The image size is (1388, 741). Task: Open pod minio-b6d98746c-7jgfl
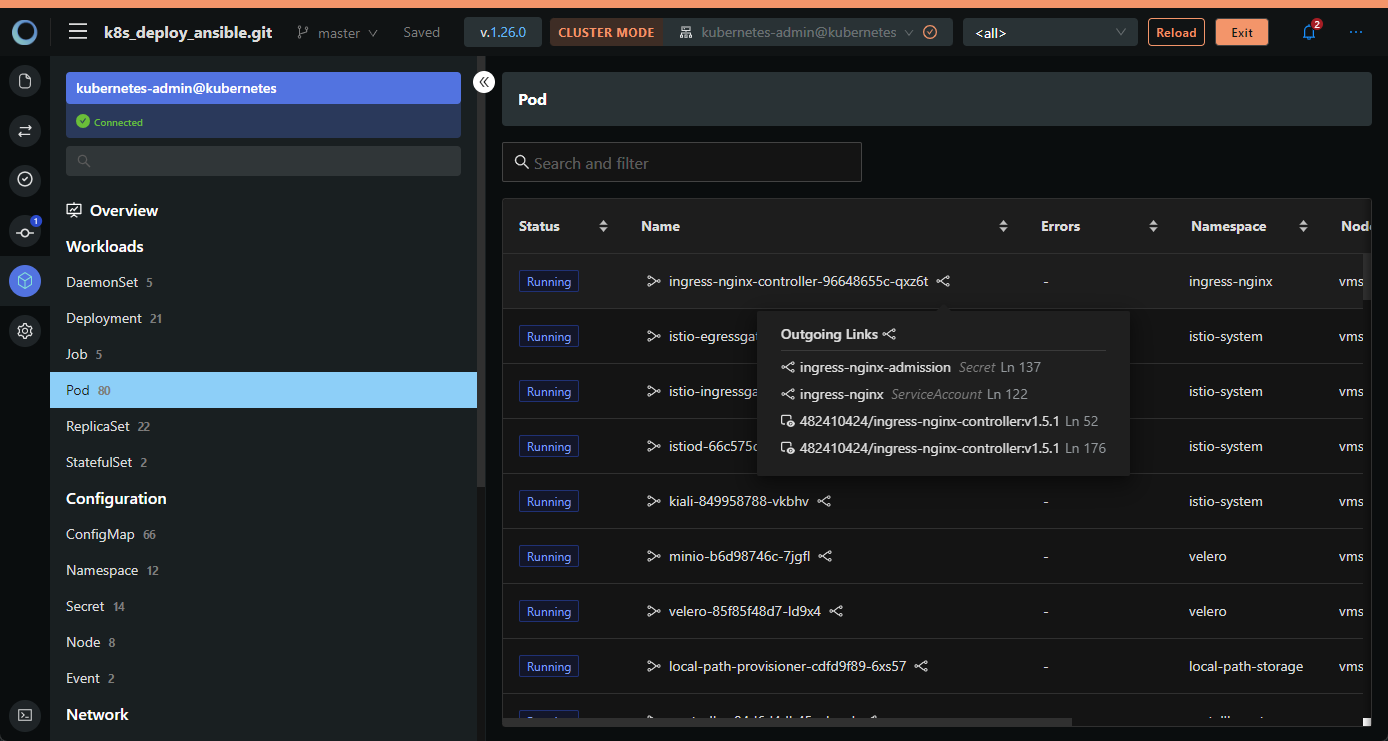point(740,556)
